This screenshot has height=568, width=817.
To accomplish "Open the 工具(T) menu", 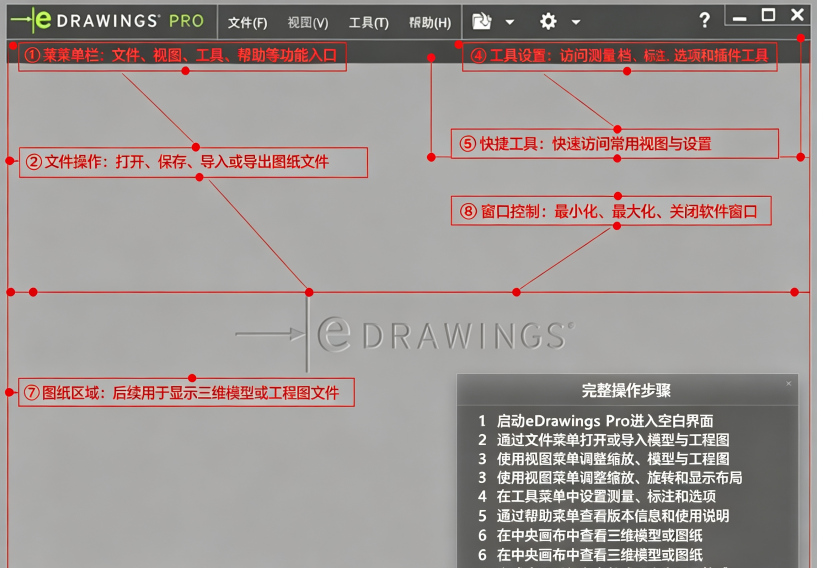I will 368,22.
